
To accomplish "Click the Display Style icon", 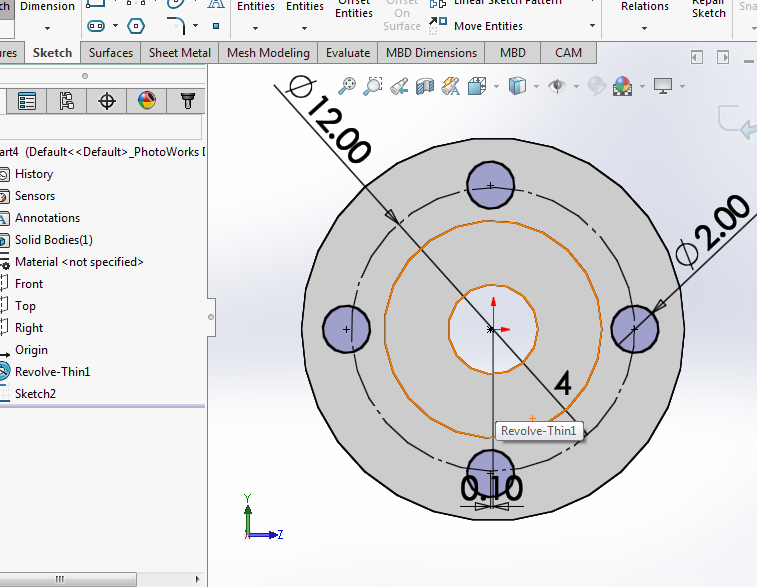I will pos(517,86).
